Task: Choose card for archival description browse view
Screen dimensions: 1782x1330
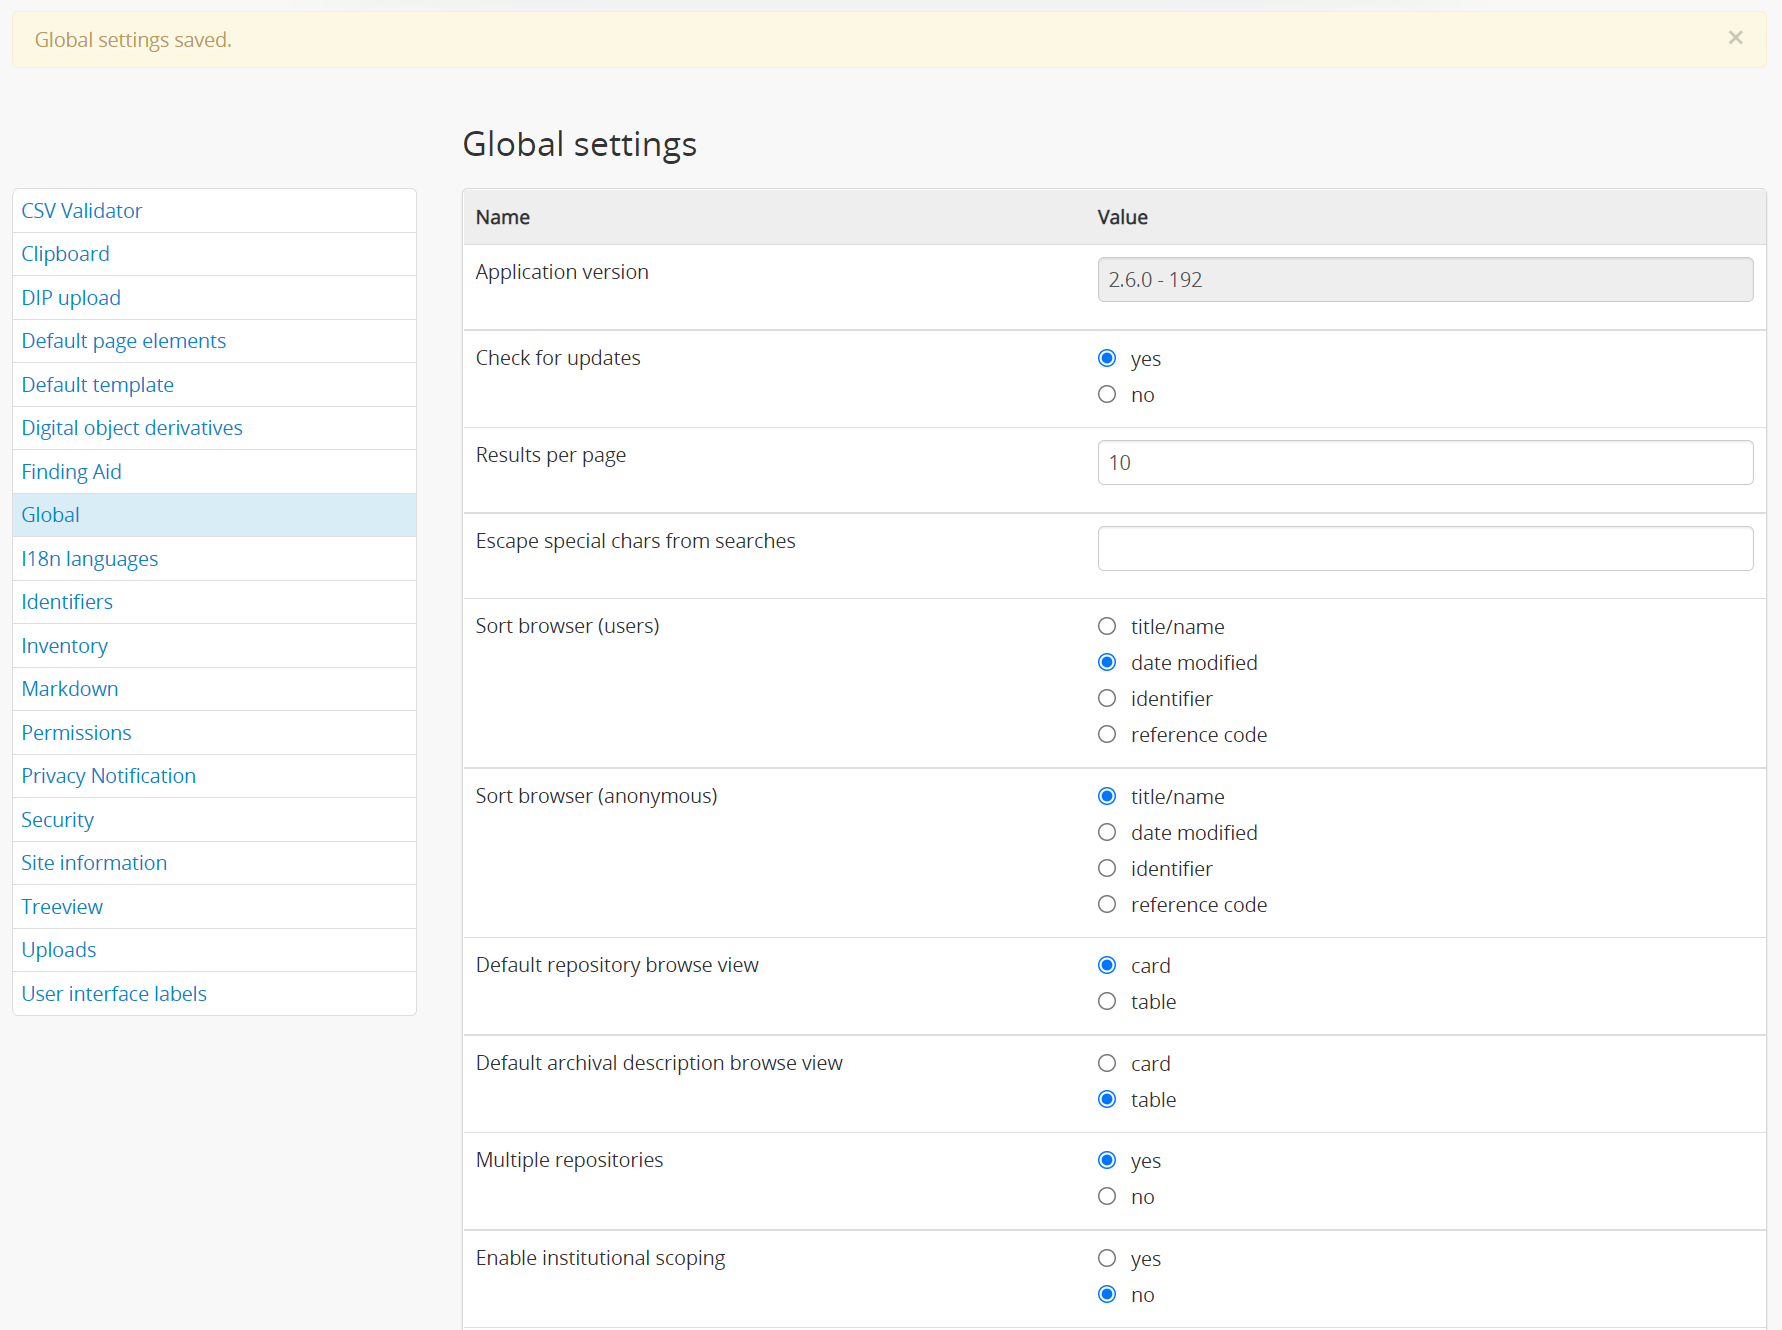Action: coord(1107,1064)
